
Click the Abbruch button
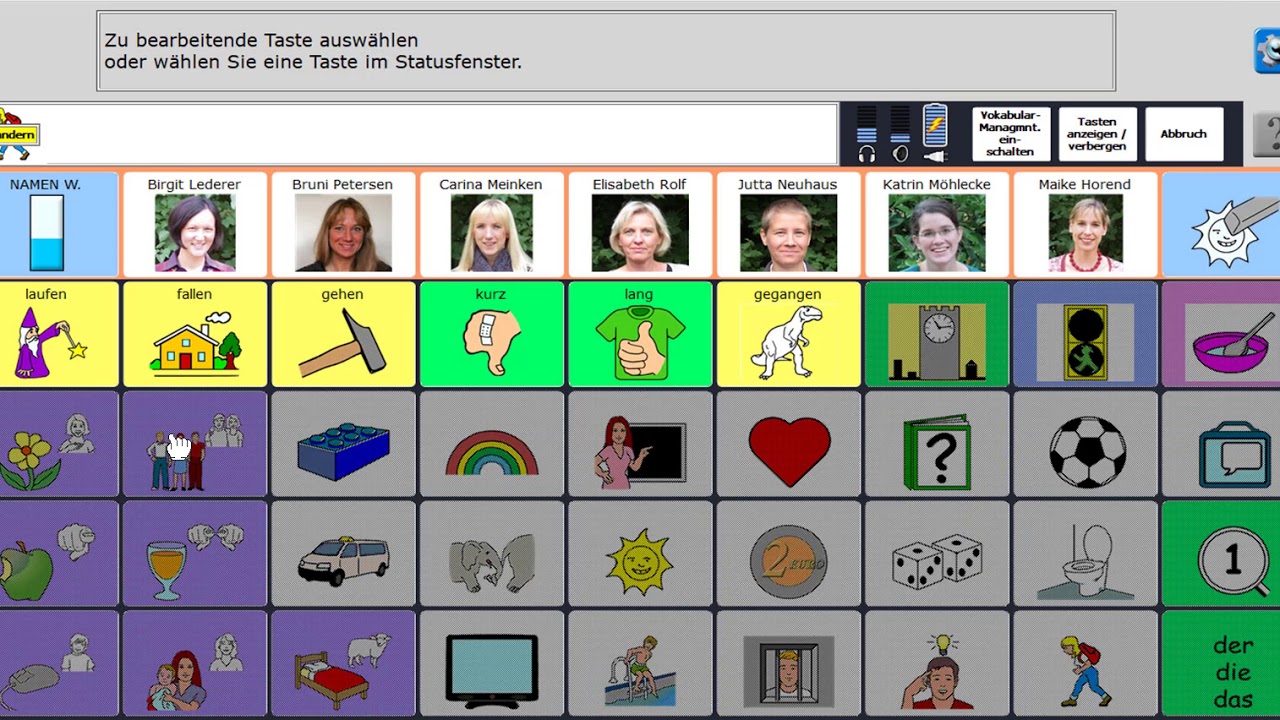point(1184,134)
